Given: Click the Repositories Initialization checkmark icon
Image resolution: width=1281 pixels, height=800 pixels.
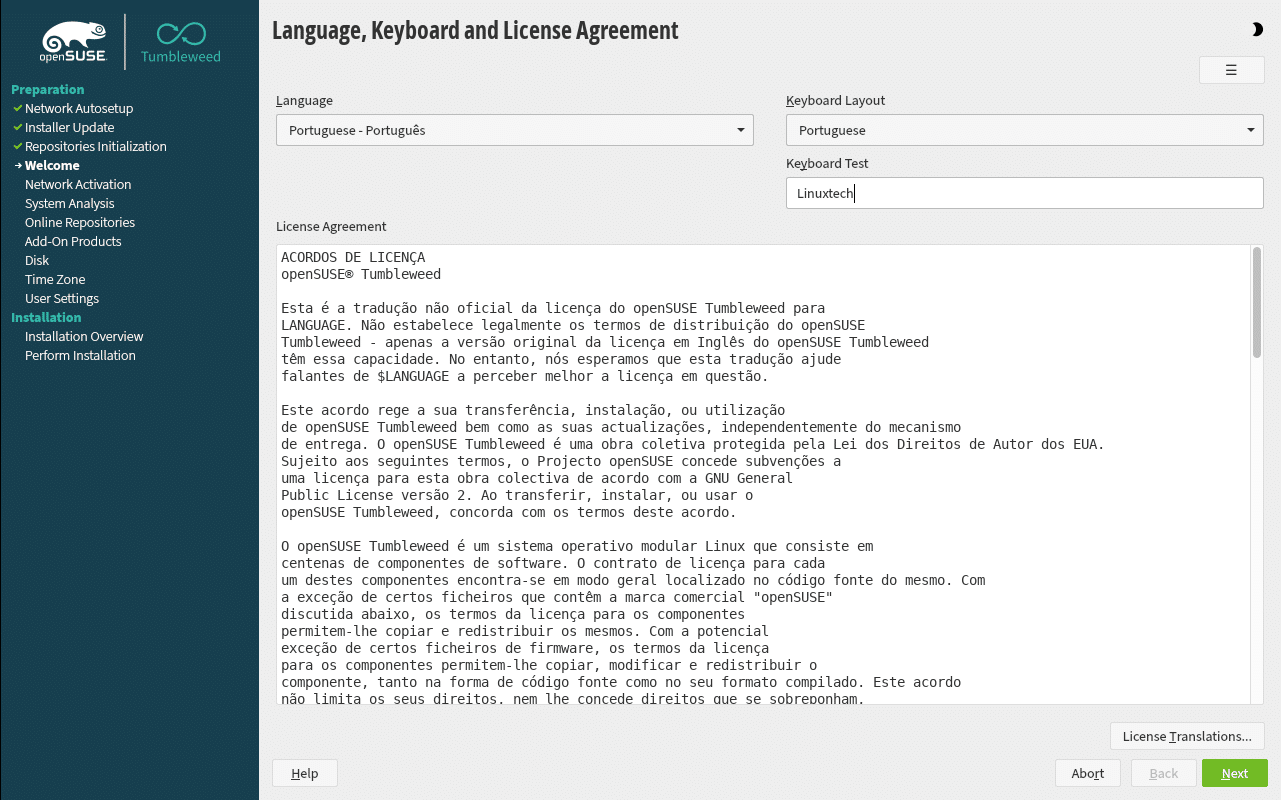Looking at the screenshot, I should pos(17,146).
